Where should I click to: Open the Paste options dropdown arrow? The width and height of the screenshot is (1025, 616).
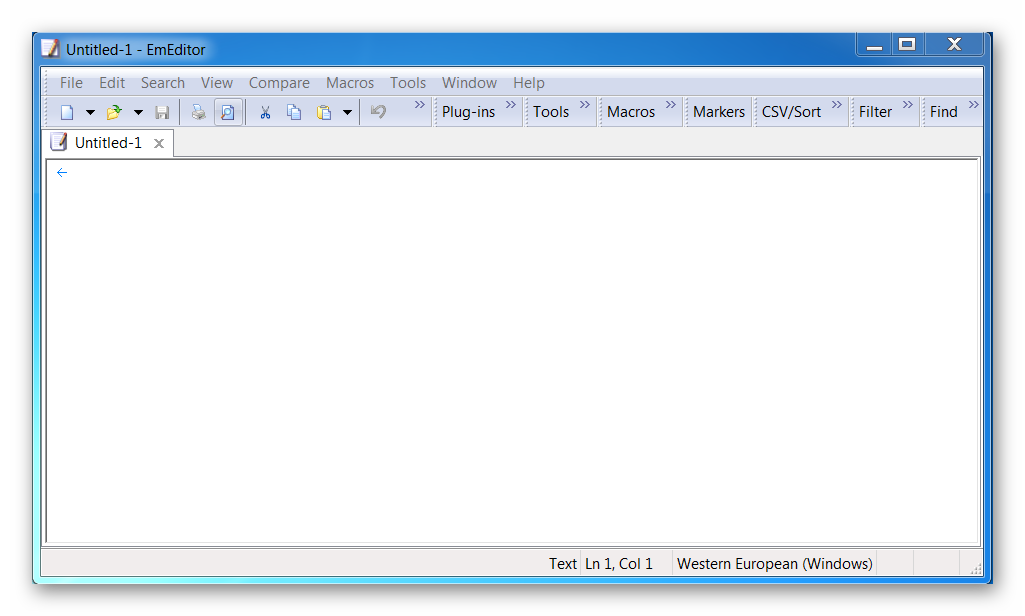pyautogui.click(x=347, y=112)
